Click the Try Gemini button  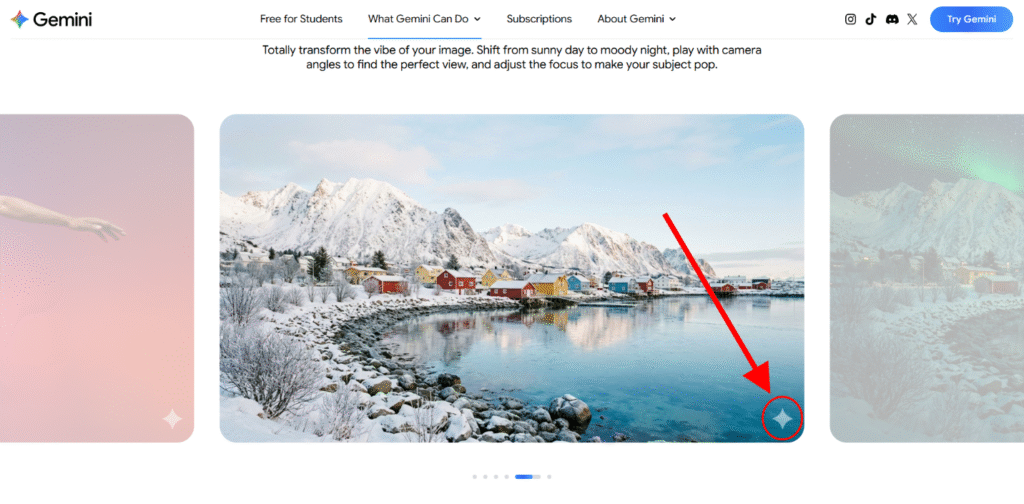tap(971, 19)
